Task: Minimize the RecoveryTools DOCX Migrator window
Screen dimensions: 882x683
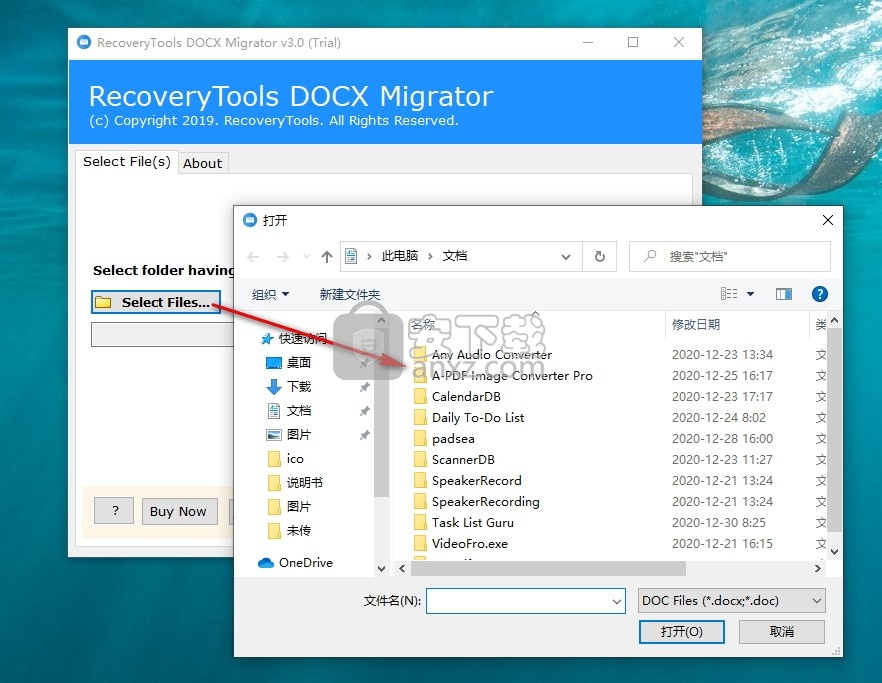Action: 588,42
